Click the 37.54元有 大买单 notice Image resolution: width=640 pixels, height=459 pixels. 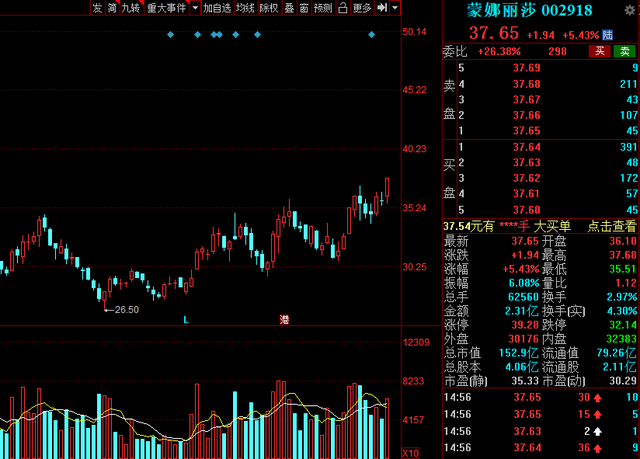point(507,226)
